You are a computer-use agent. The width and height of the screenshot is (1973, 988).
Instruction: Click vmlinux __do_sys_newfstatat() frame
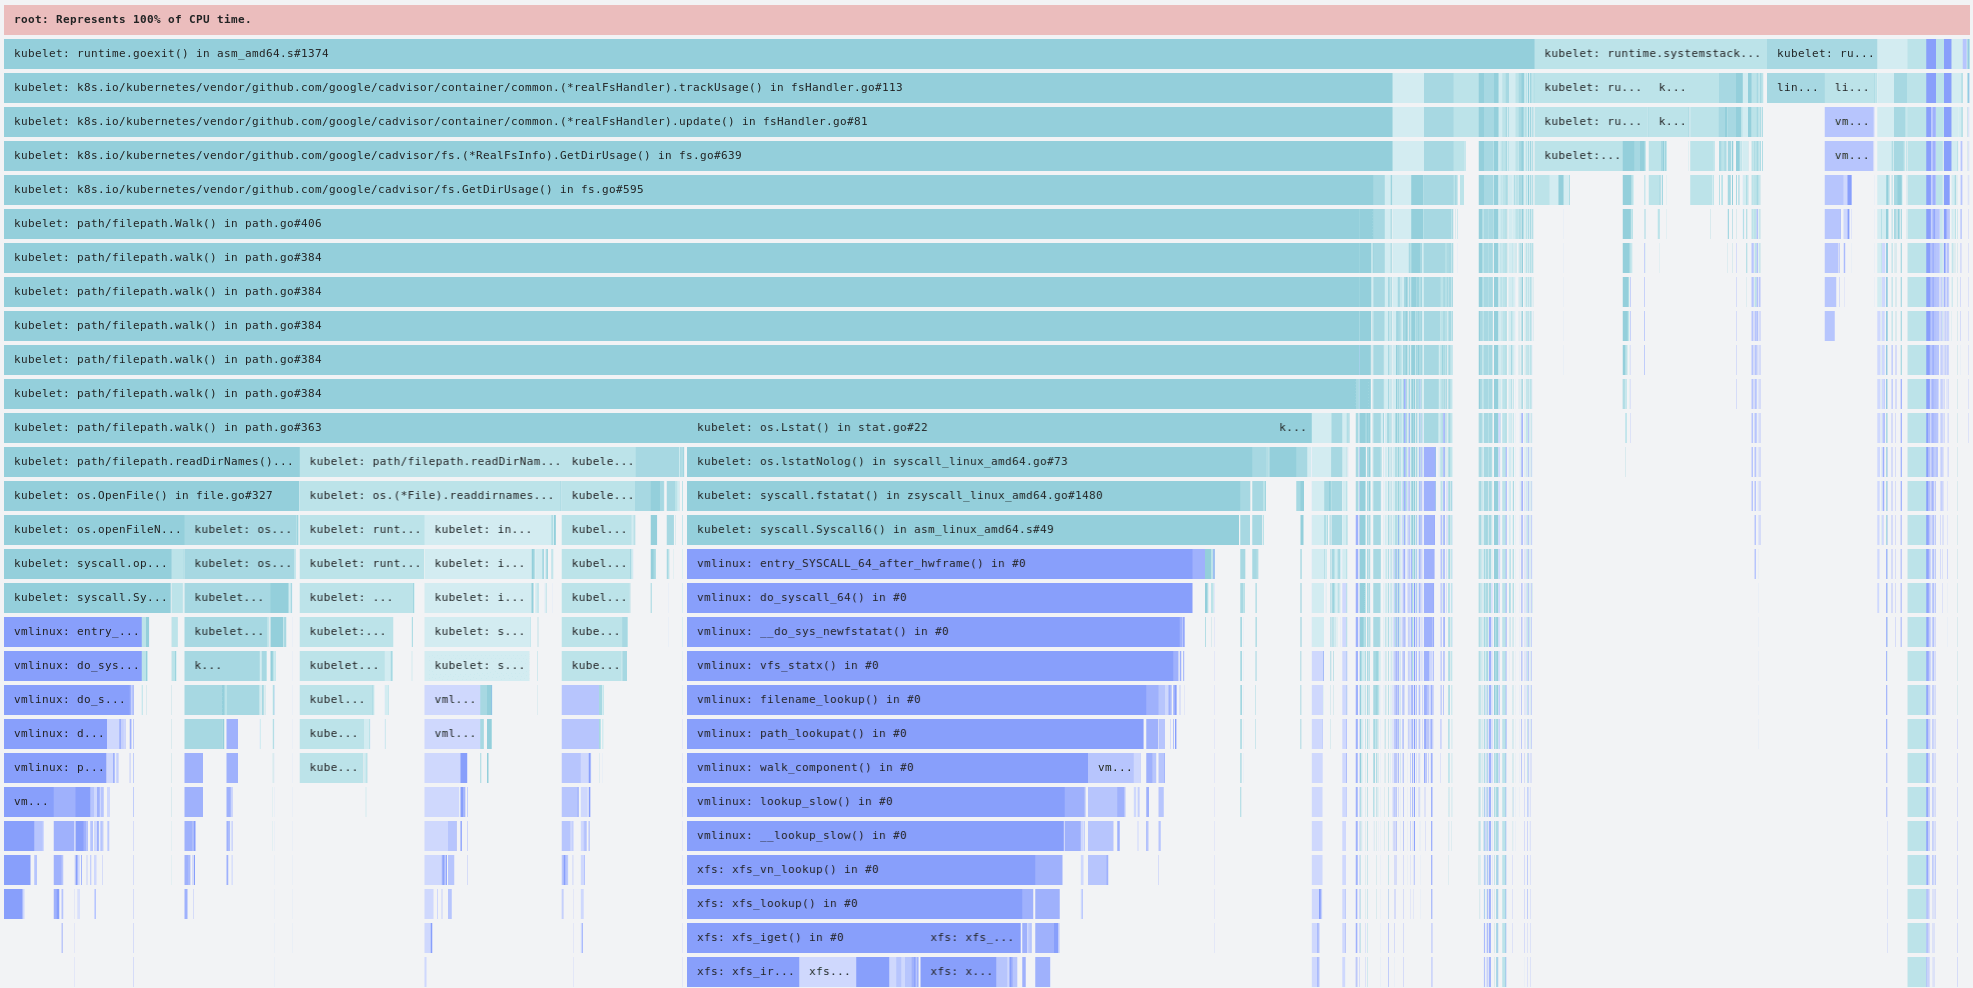[x=933, y=632]
